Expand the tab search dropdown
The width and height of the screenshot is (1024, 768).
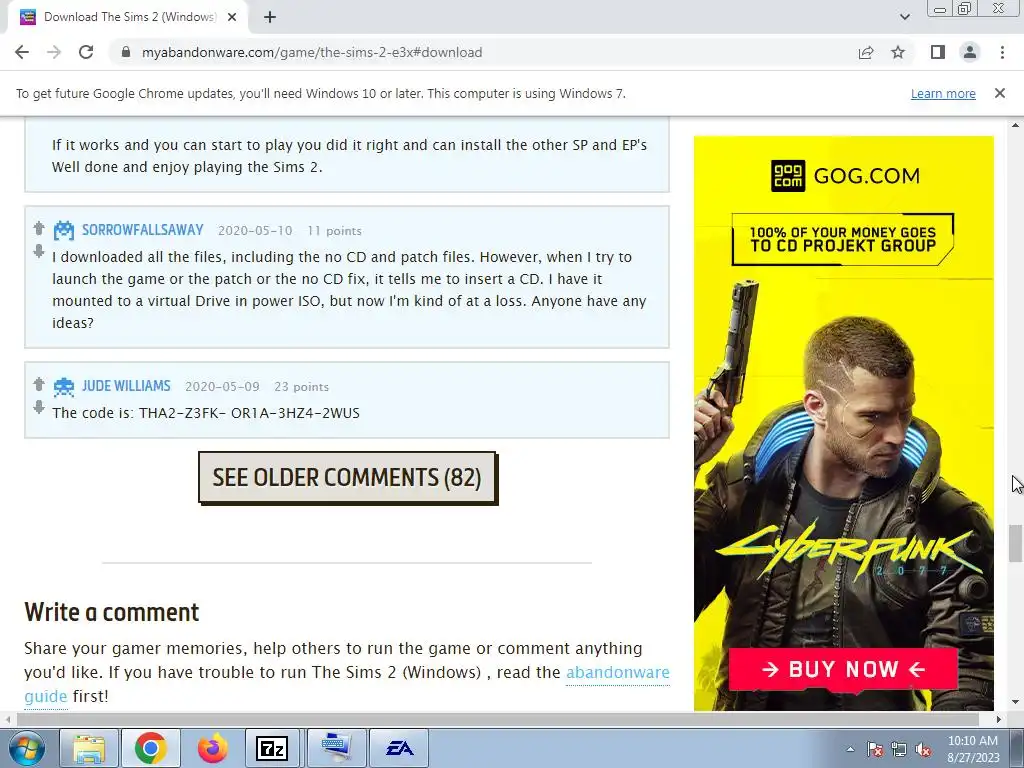point(904,17)
